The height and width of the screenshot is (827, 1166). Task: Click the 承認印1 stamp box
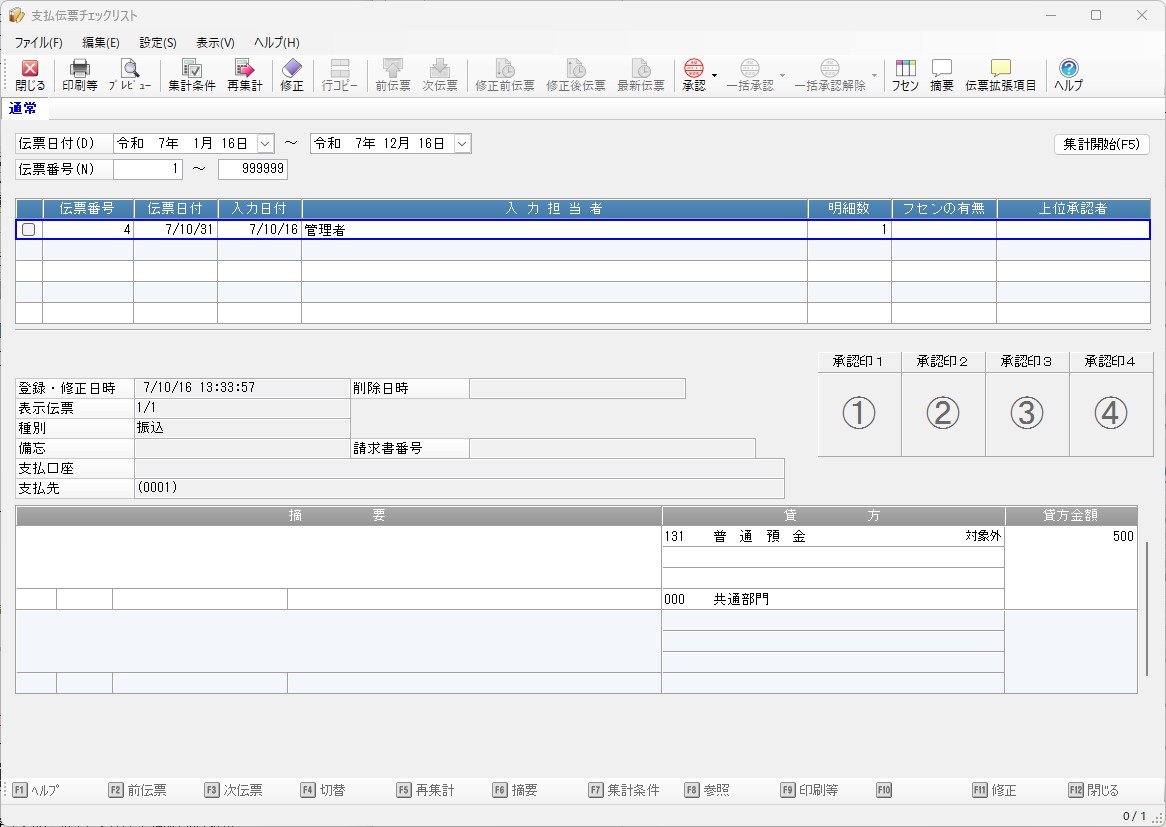point(859,413)
